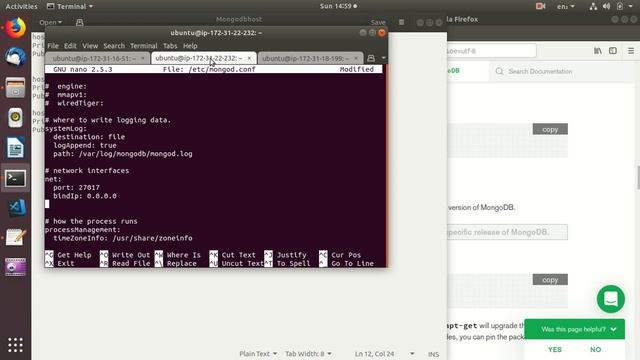Screen dimensions: 640x360
Task: Open keyboard language en dropdown
Action: 565,6
